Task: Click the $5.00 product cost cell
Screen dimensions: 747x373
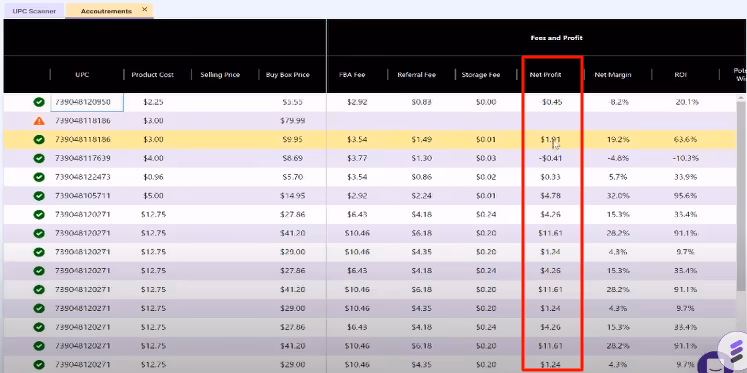Action: click(x=153, y=196)
